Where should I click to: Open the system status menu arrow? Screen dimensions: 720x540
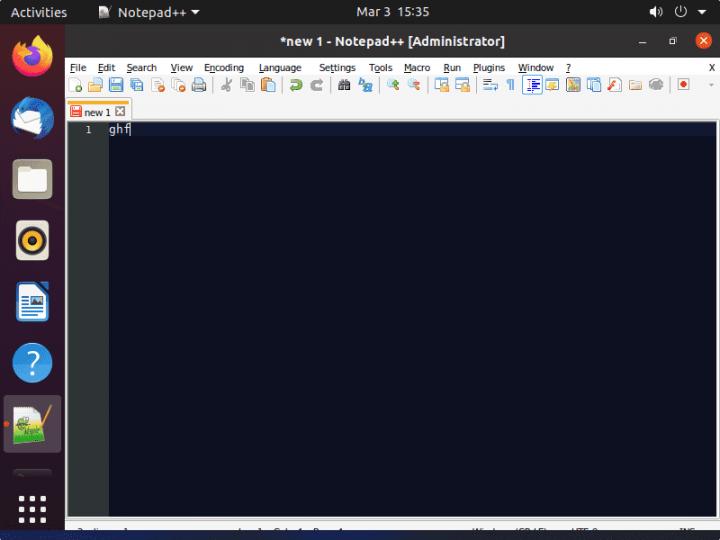coord(702,12)
